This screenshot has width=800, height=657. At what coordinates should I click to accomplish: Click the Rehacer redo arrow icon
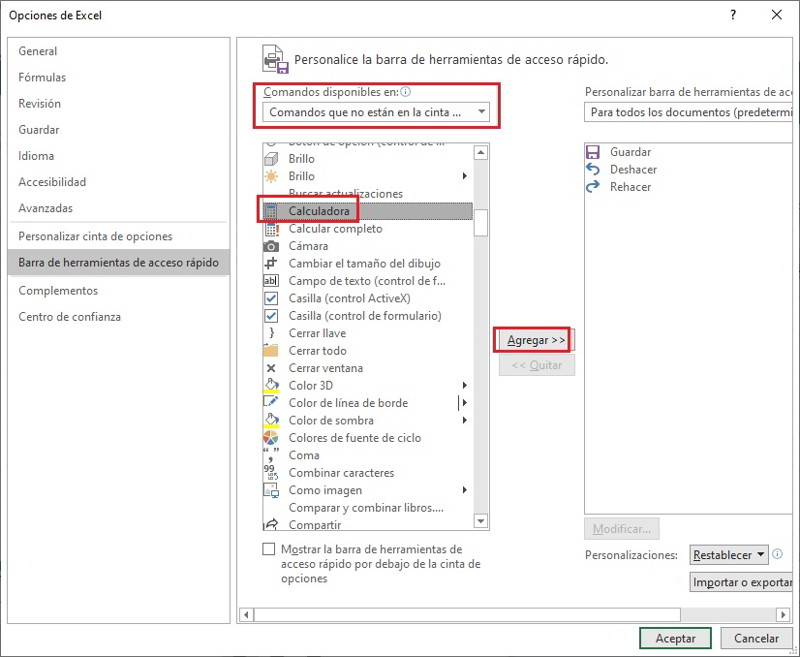coord(593,187)
